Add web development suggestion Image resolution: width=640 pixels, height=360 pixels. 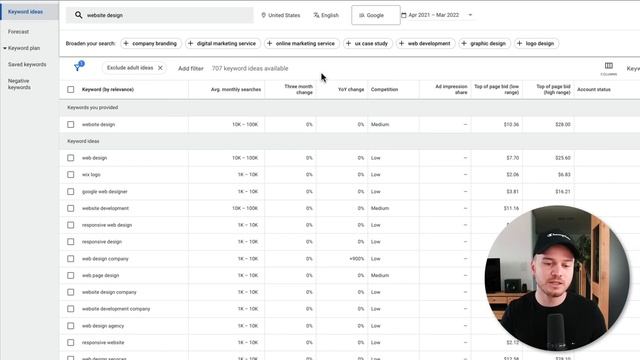(425, 43)
